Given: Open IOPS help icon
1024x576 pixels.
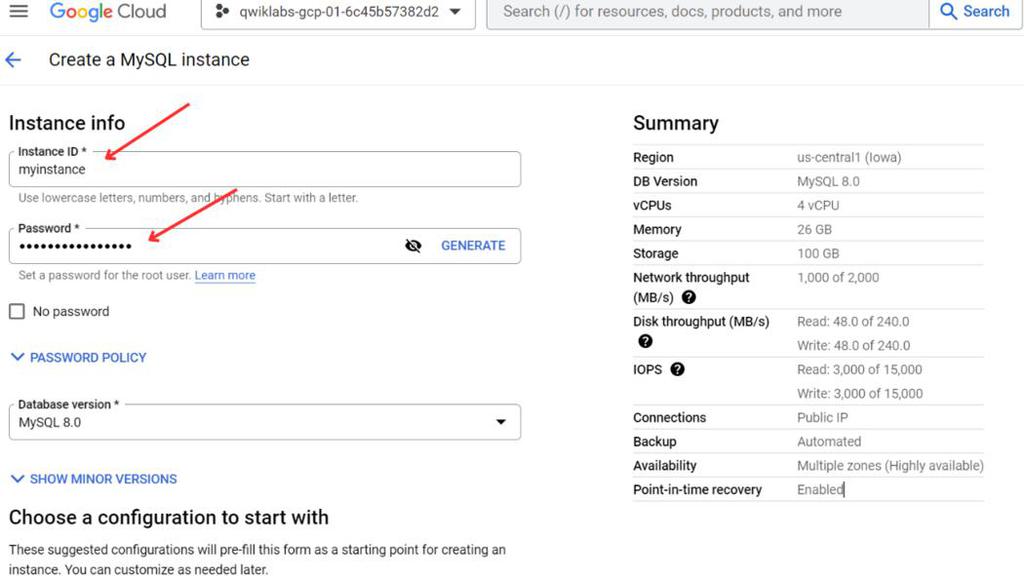Looking at the screenshot, I should click(678, 369).
